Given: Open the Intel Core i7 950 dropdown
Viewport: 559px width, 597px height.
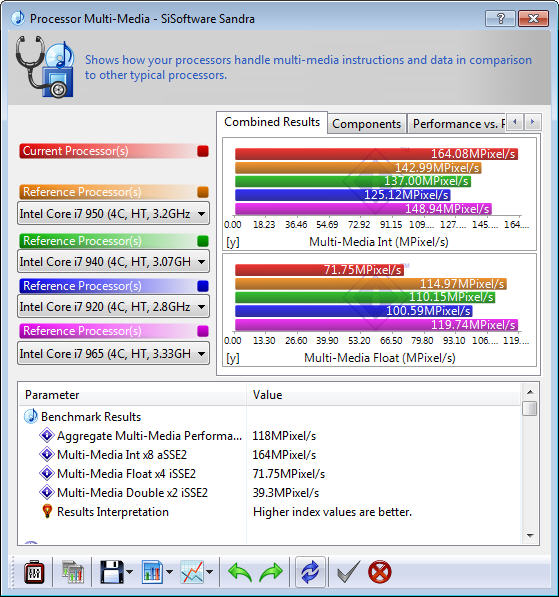Looking at the screenshot, I should pyautogui.click(x=113, y=214).
